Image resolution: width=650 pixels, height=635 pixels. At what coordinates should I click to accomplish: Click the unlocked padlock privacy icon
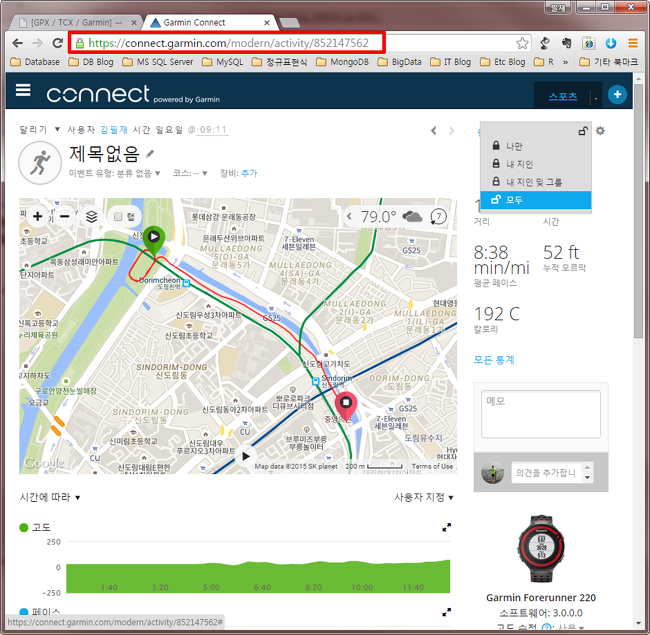[x=583, y=131]
